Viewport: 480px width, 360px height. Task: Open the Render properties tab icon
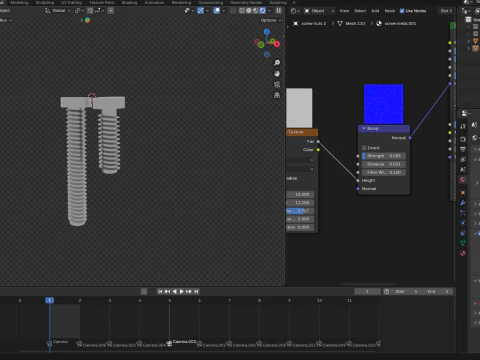point(463,139)
